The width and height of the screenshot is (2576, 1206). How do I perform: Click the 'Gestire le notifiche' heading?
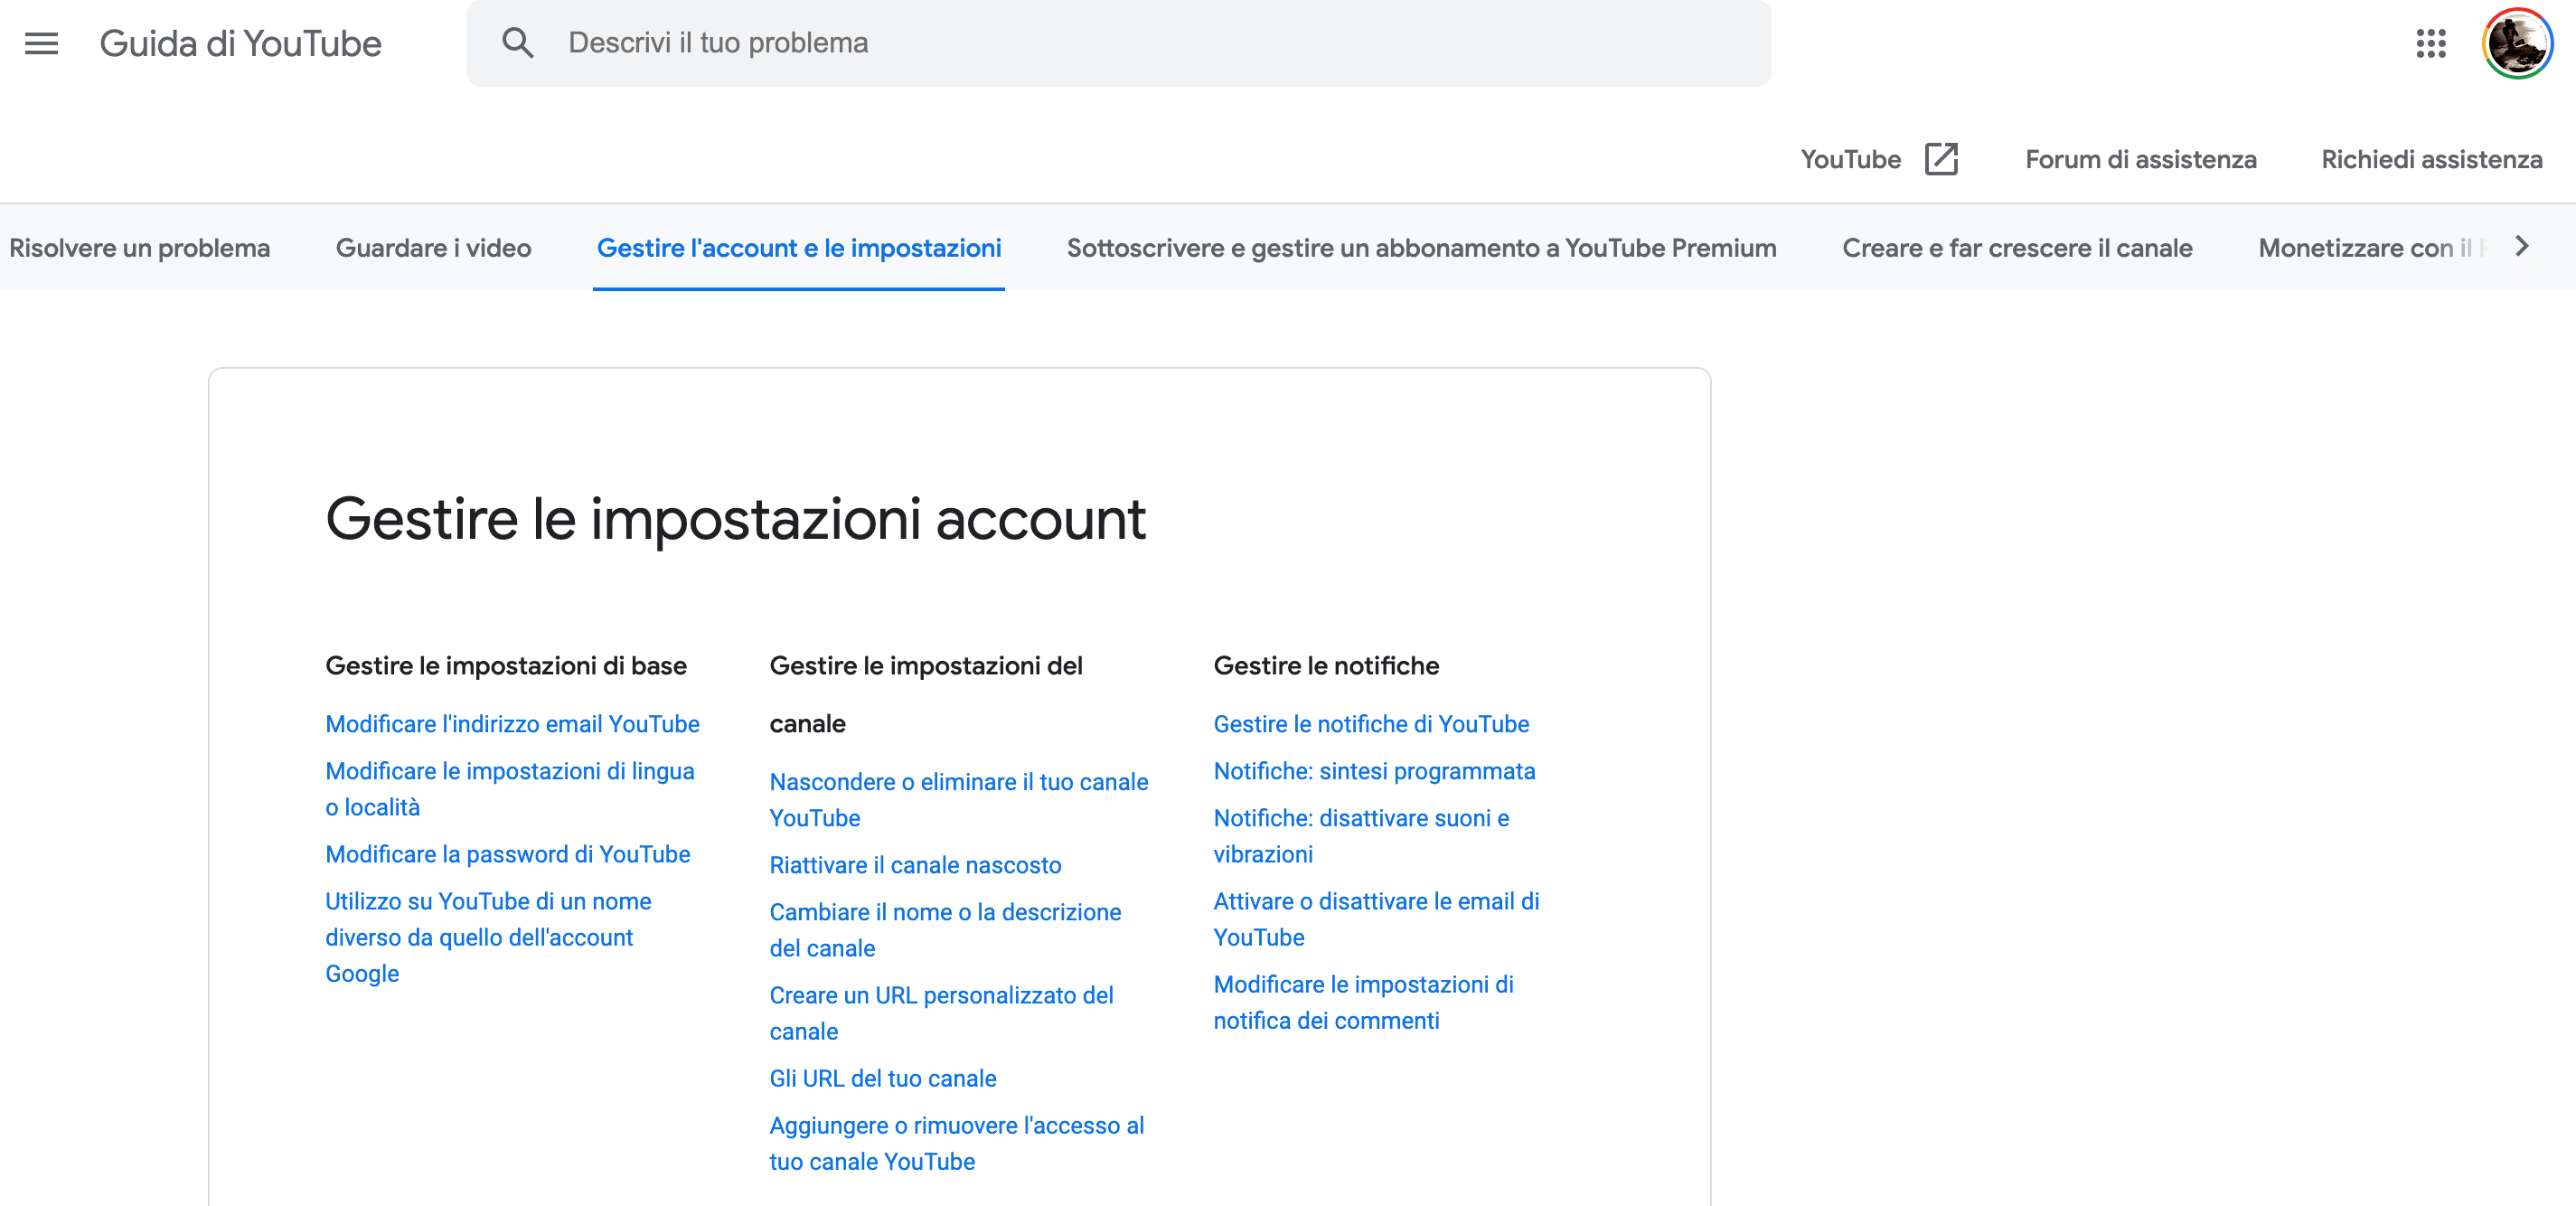(1326, 666)
